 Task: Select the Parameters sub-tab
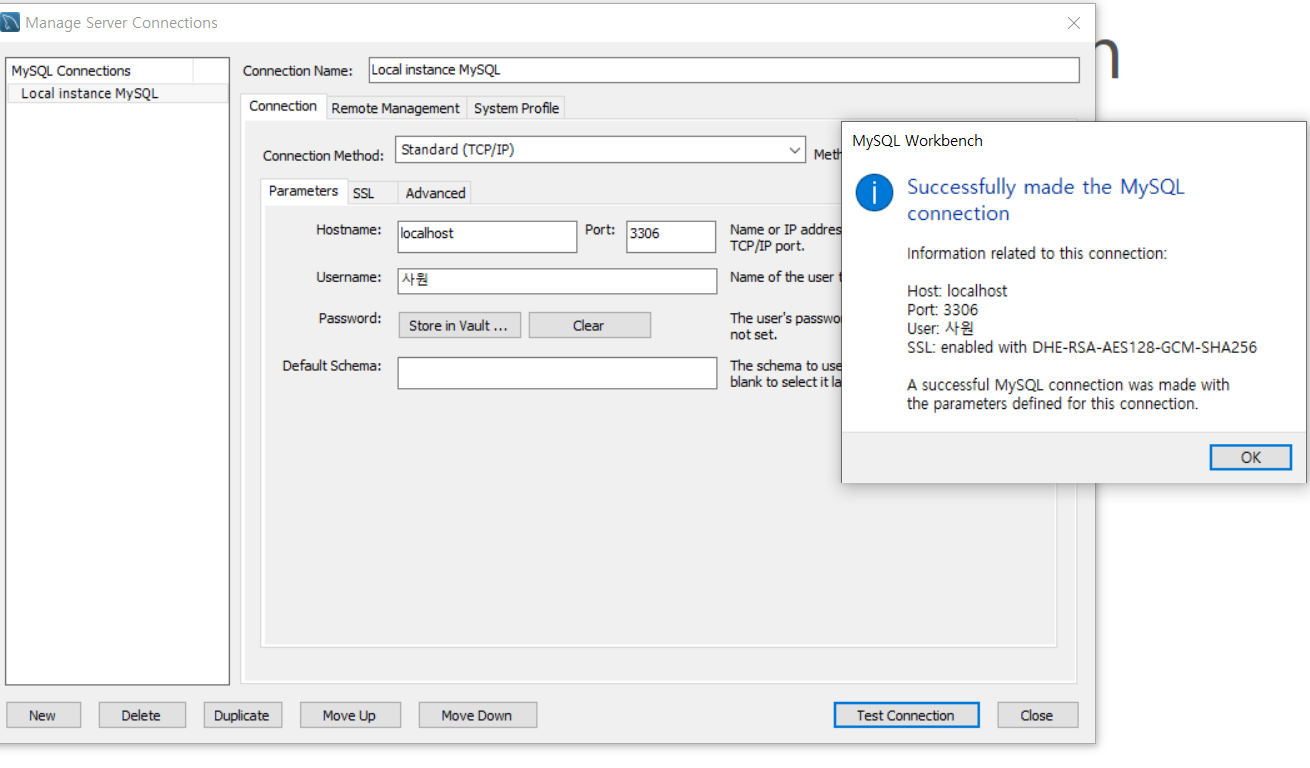(x=303, y=191)
